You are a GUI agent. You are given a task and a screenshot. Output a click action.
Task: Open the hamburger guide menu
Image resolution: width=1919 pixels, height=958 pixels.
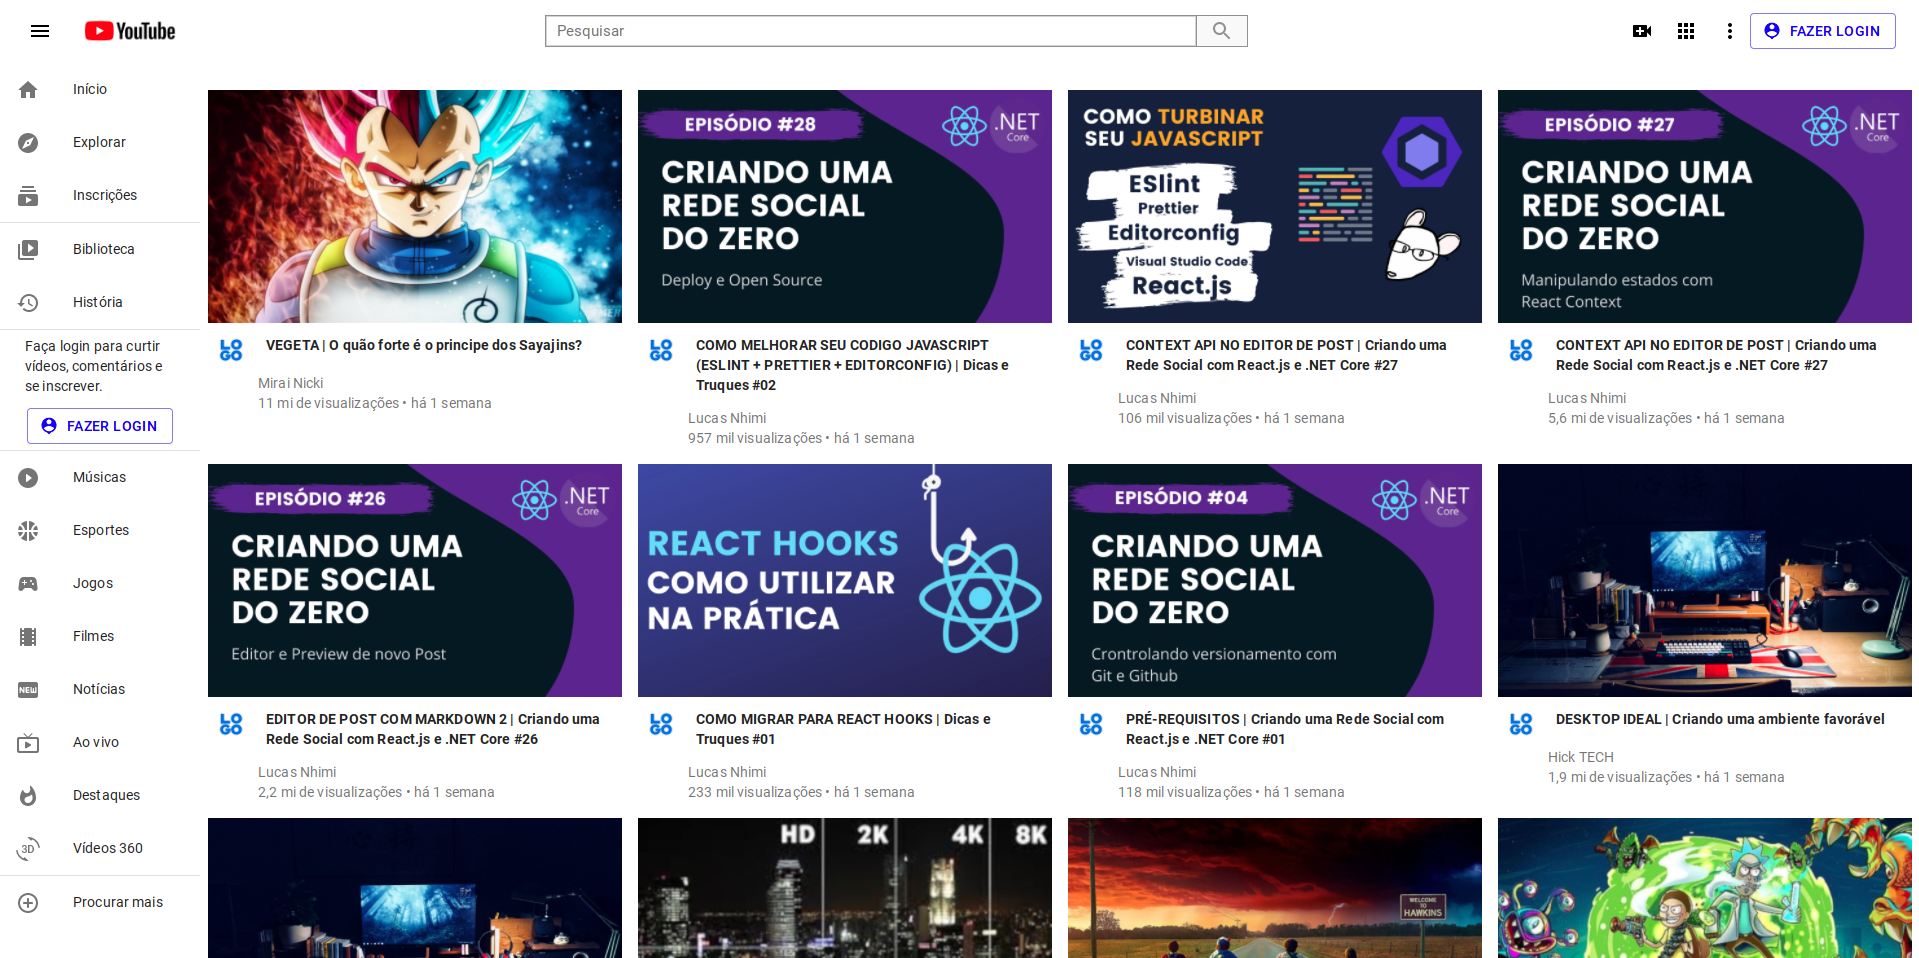click(x=40, y=31)
